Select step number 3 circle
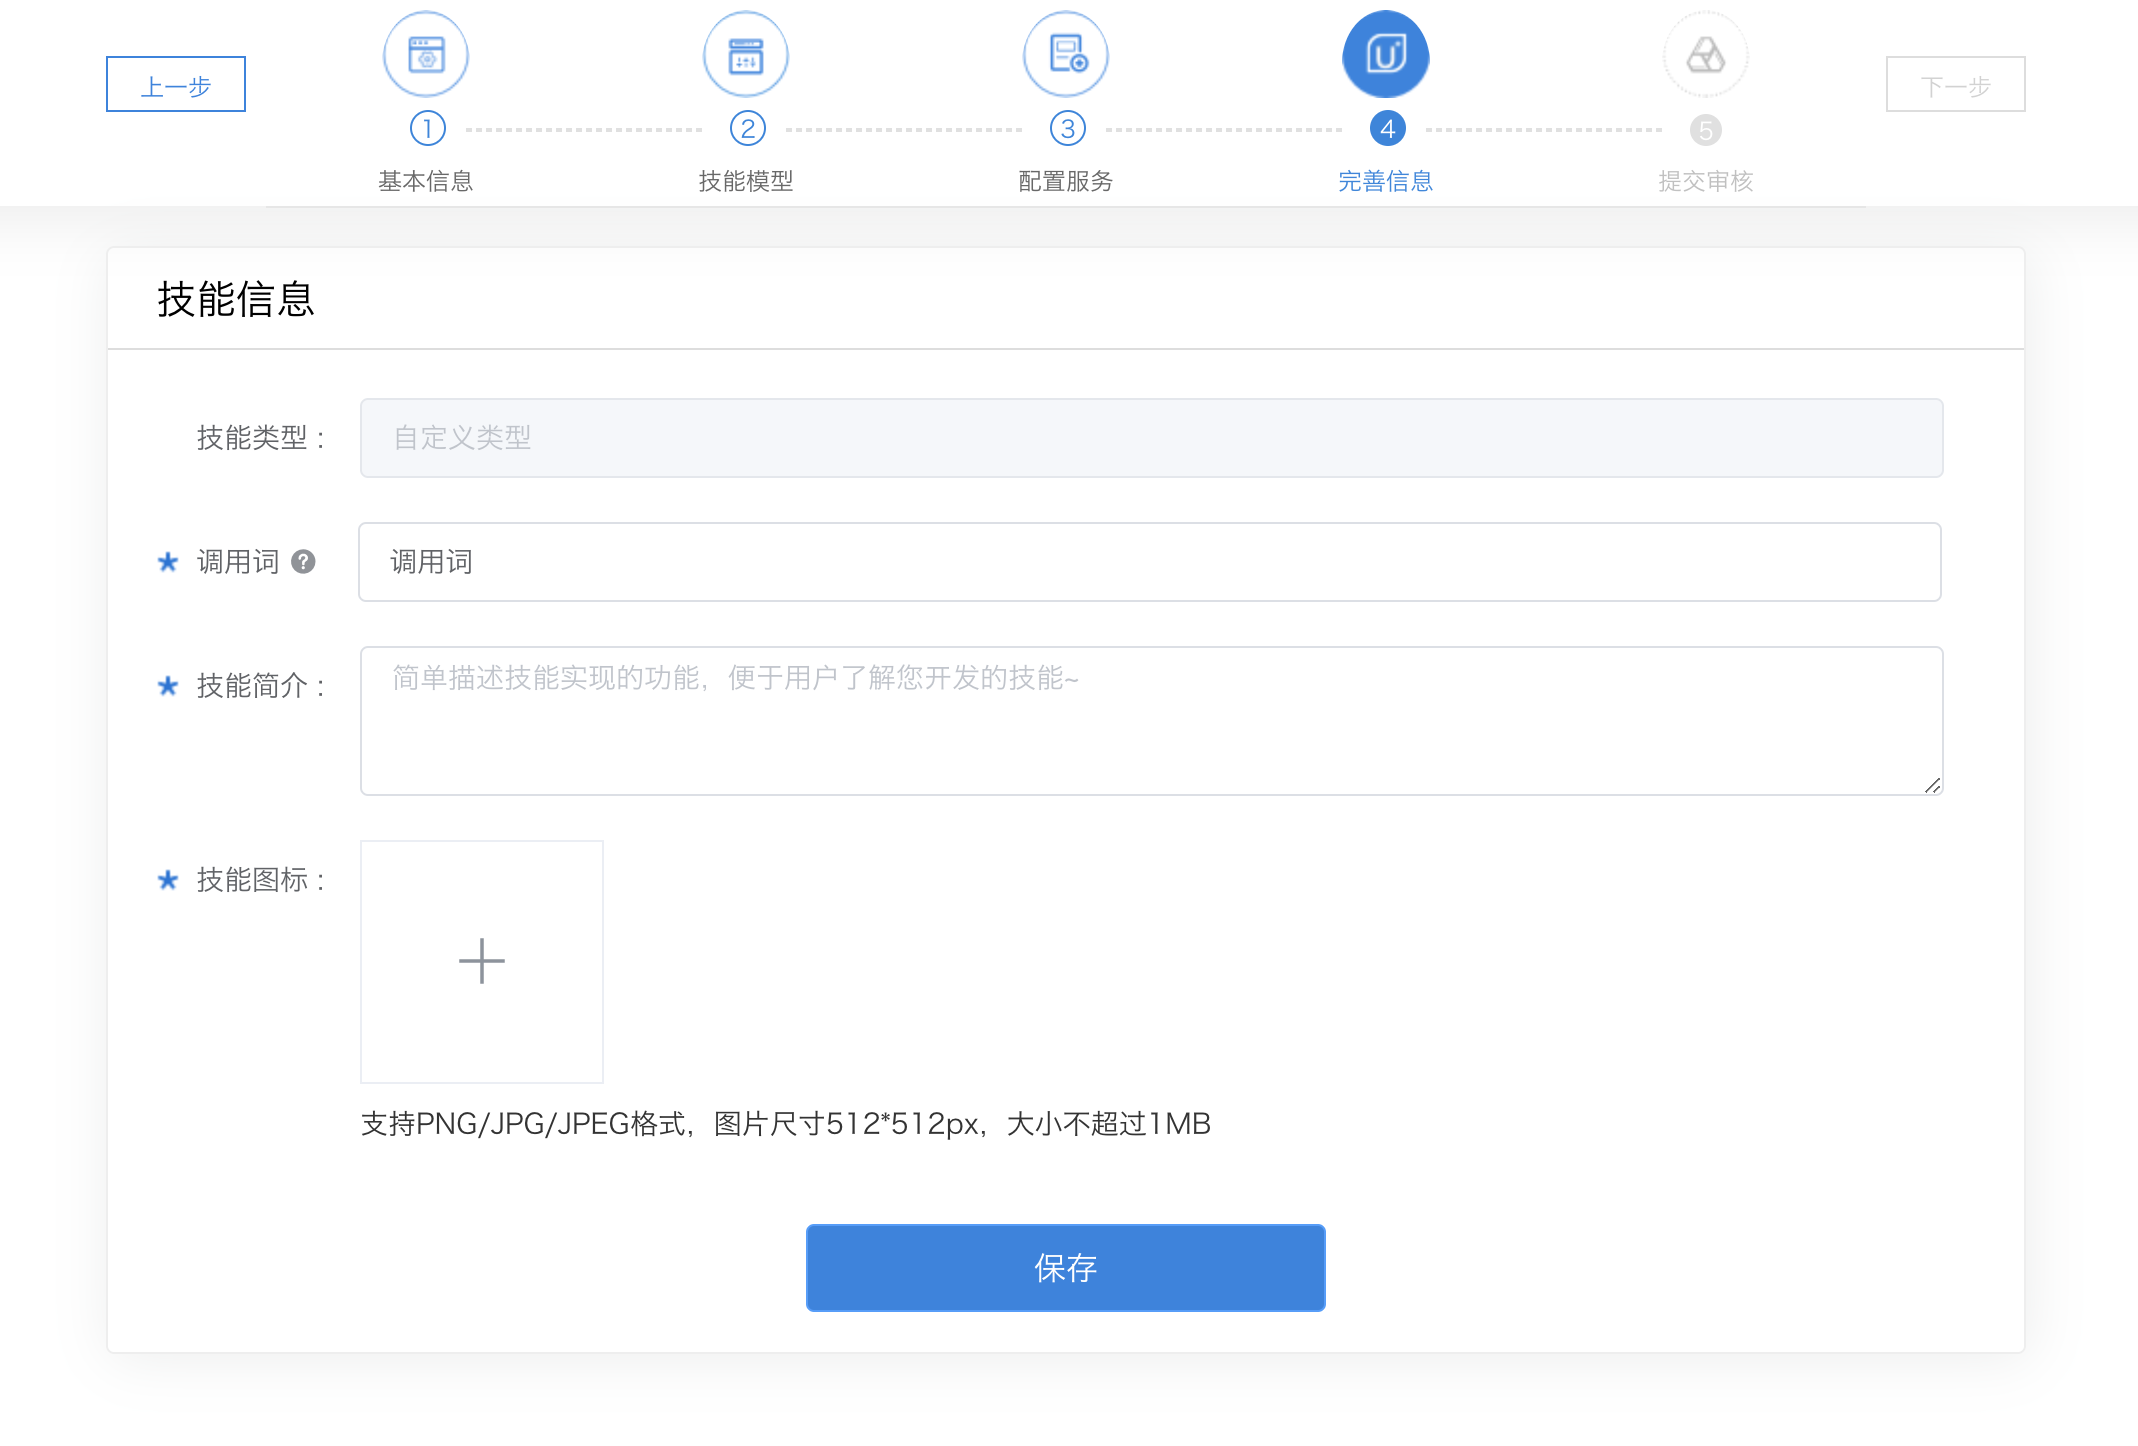 click(1068, 129)
